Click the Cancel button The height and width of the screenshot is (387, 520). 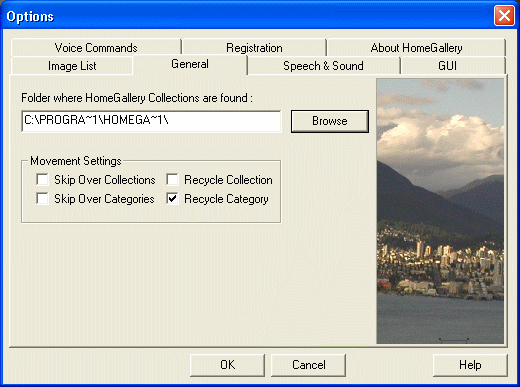[x=308, y=365]
